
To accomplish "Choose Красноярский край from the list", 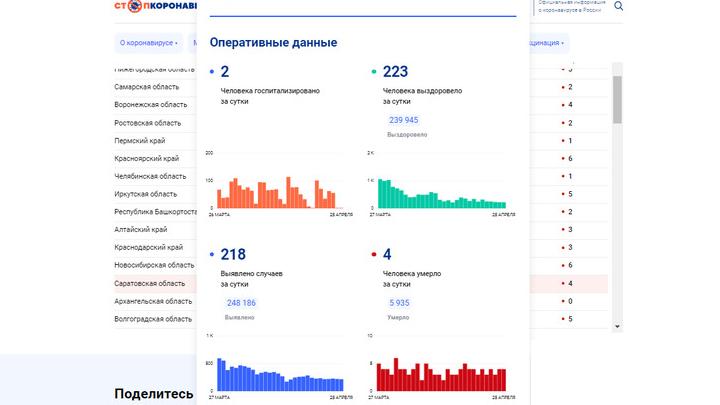I will 147,158.
